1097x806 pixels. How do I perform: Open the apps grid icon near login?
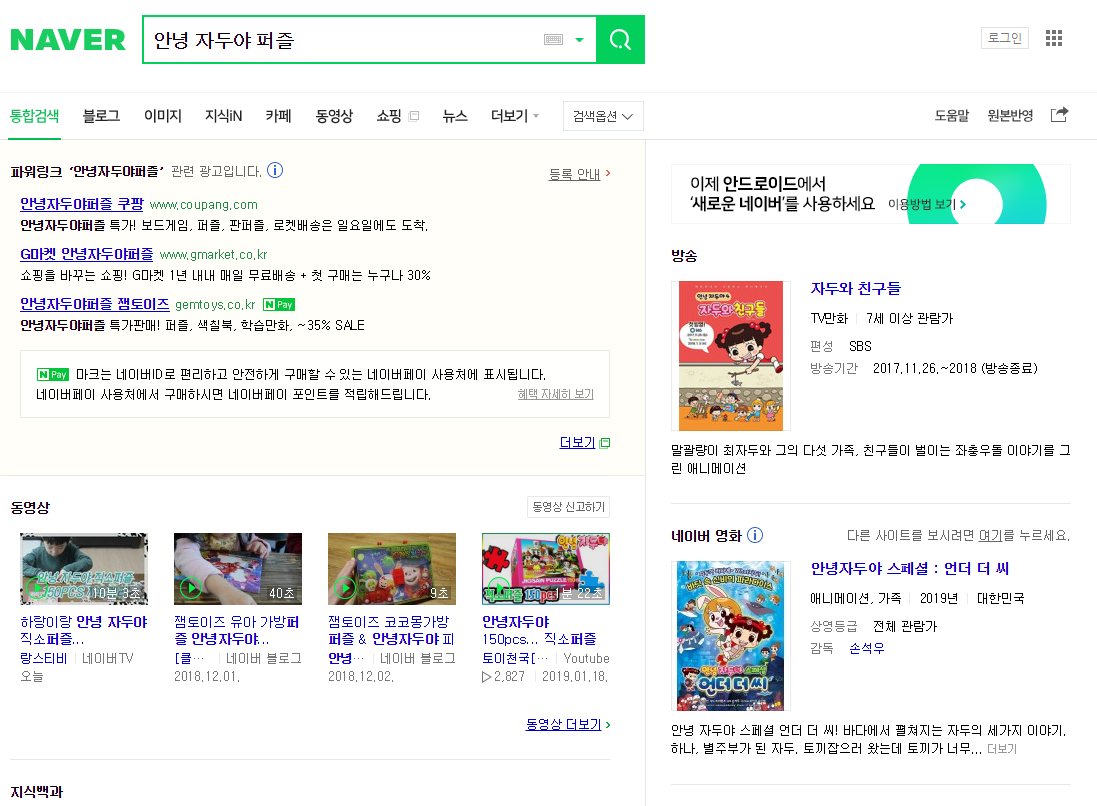coord(1054,38)
